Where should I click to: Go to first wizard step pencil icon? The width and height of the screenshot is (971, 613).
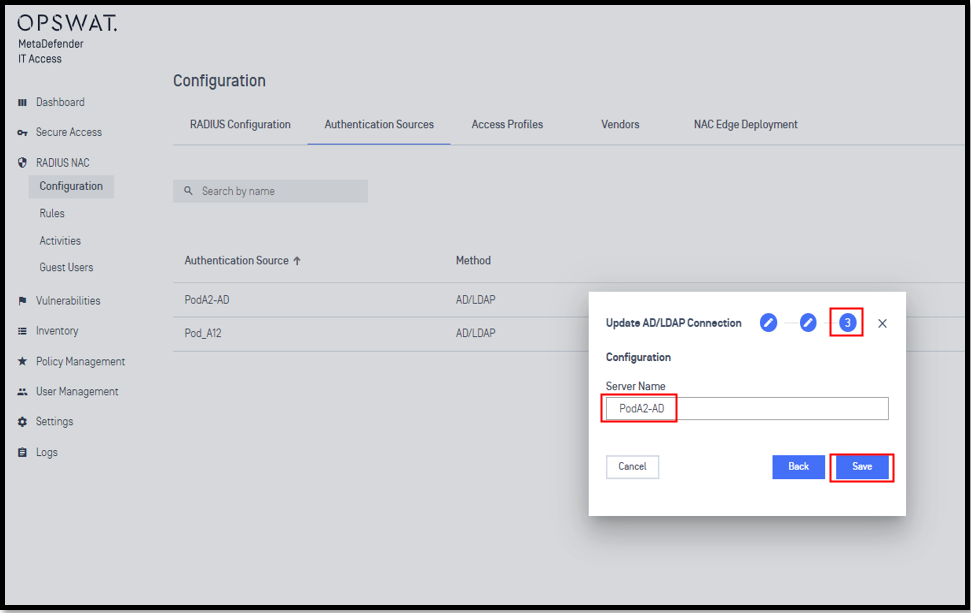pyautogui.click(x=769, y=323)
